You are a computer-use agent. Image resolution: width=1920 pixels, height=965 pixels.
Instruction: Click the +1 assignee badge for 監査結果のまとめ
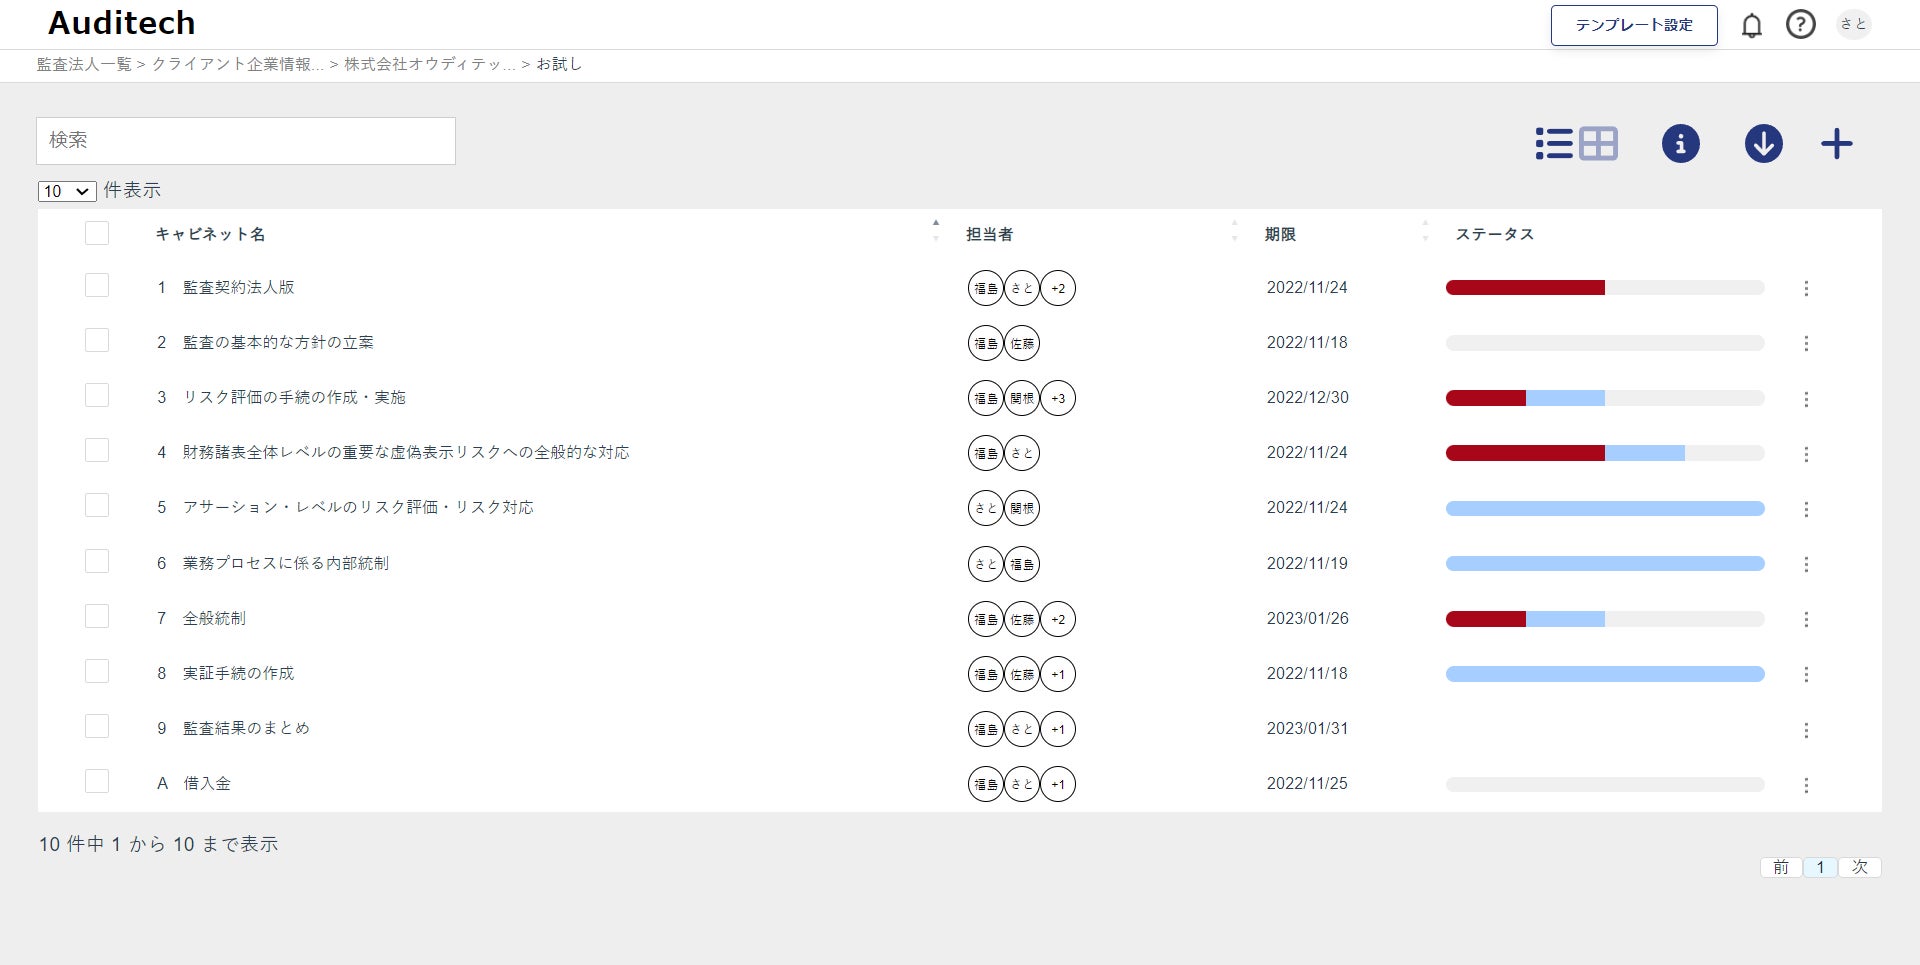pos(1058,729)
